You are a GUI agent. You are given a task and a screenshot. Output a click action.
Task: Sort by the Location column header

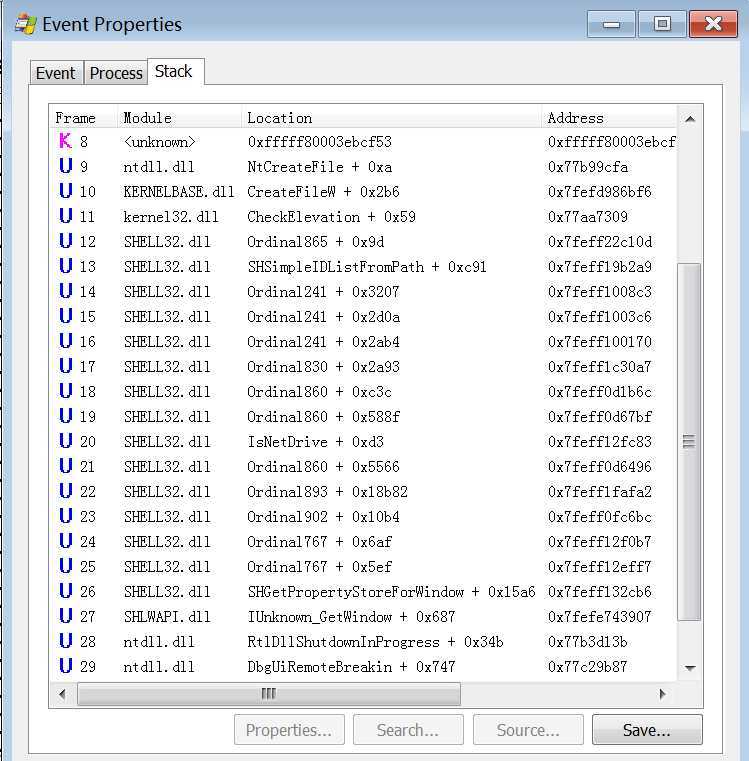[391, 118]
